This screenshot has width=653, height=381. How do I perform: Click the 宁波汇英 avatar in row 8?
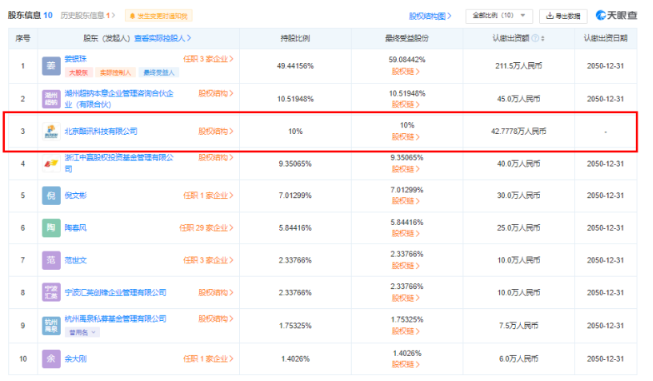coord(51,292)
